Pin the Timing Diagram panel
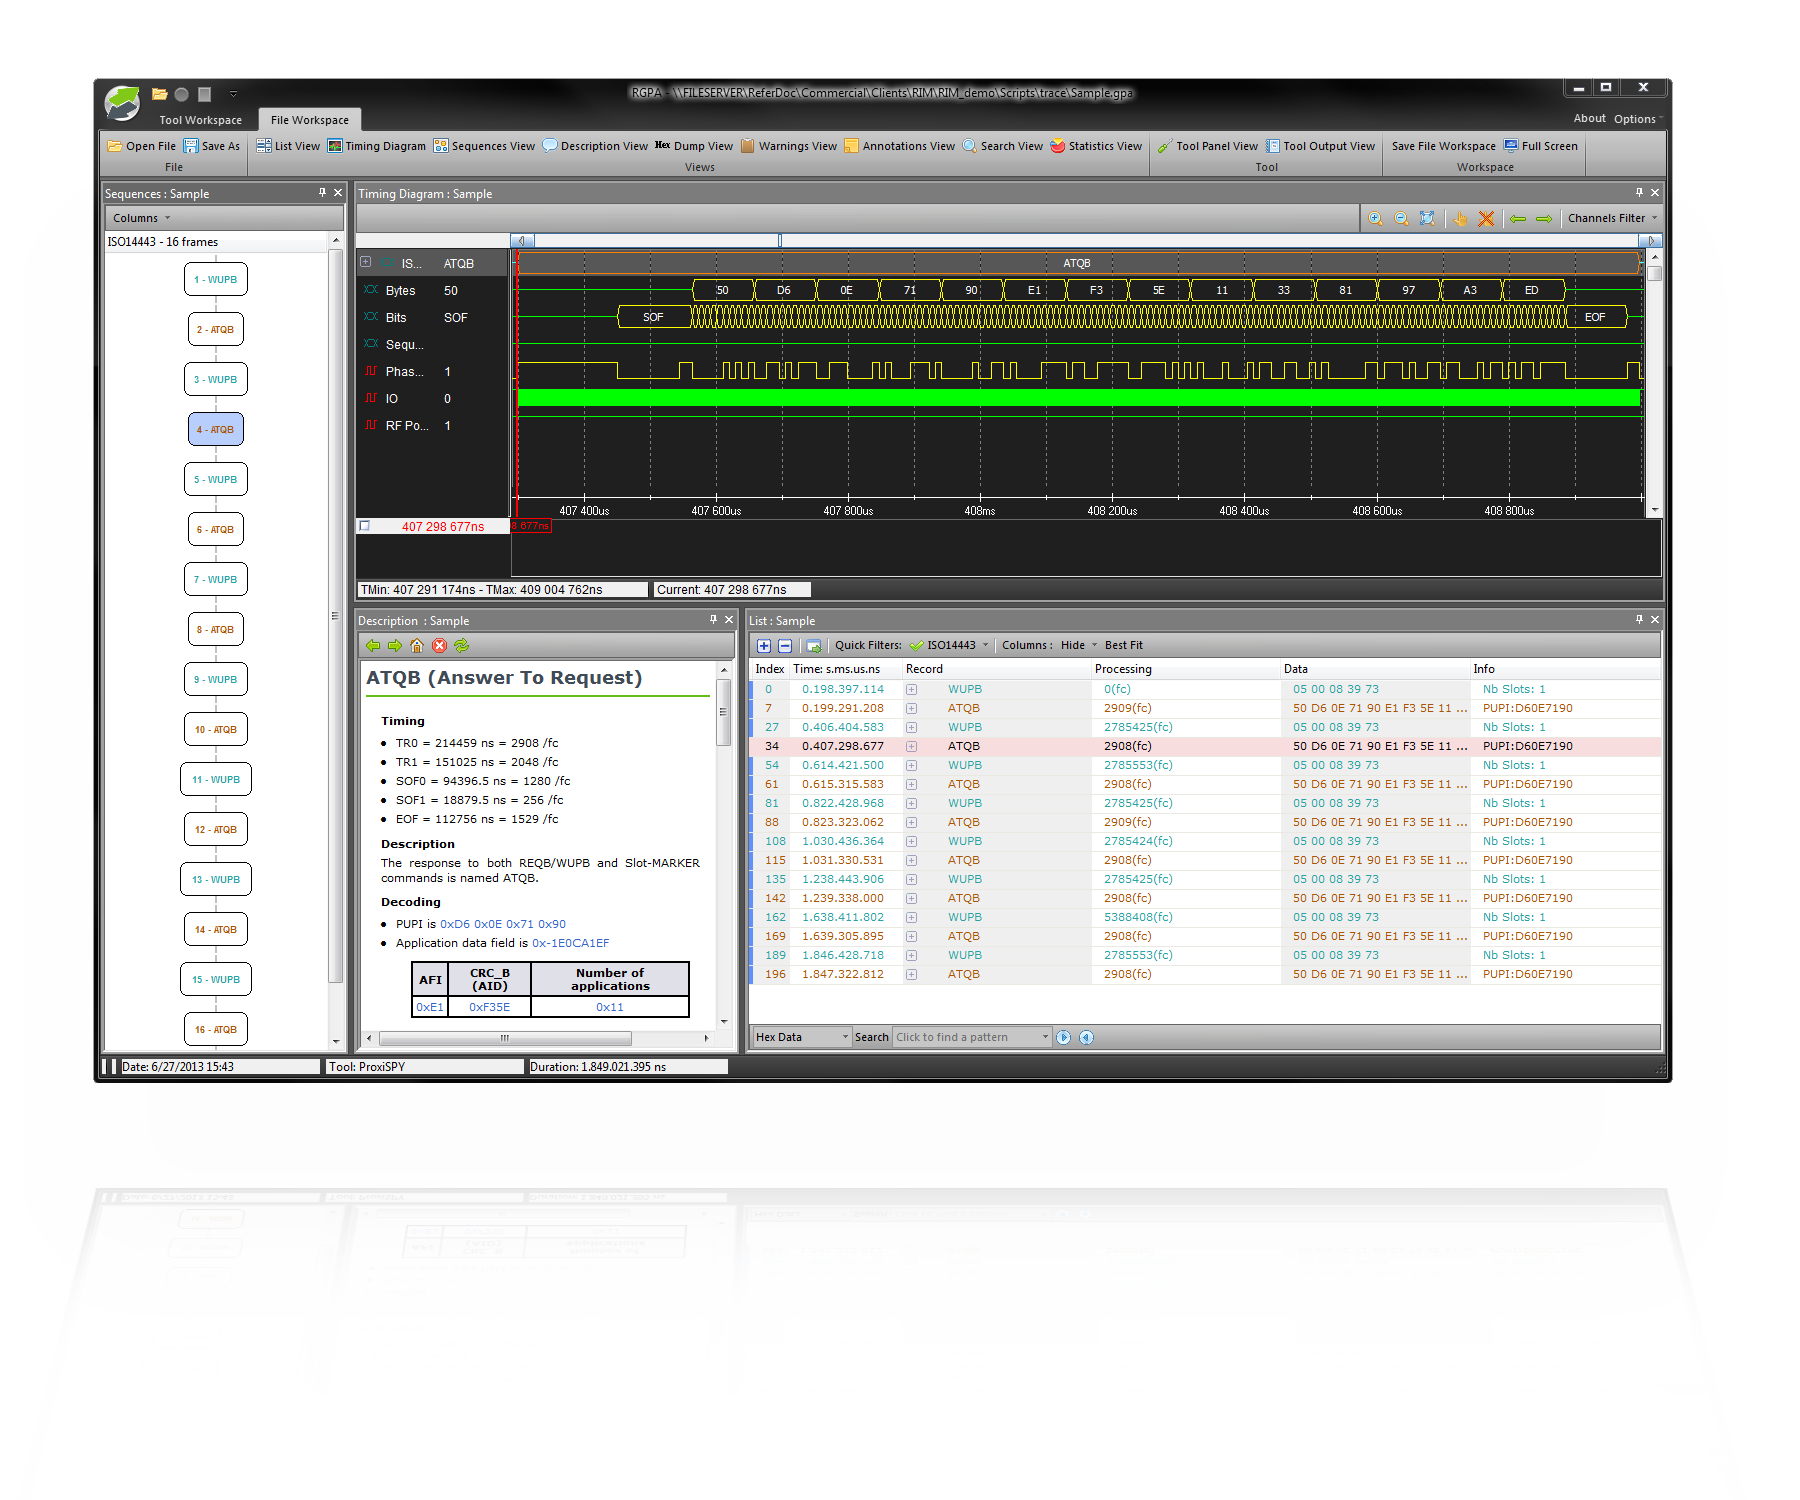Viewport: 1800px width, 1500px height. [x=1639, y=192]
